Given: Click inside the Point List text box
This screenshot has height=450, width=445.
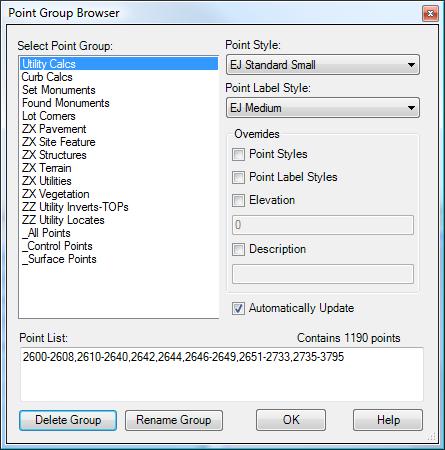Looking at the screenshot, I should tap(222, 374).
